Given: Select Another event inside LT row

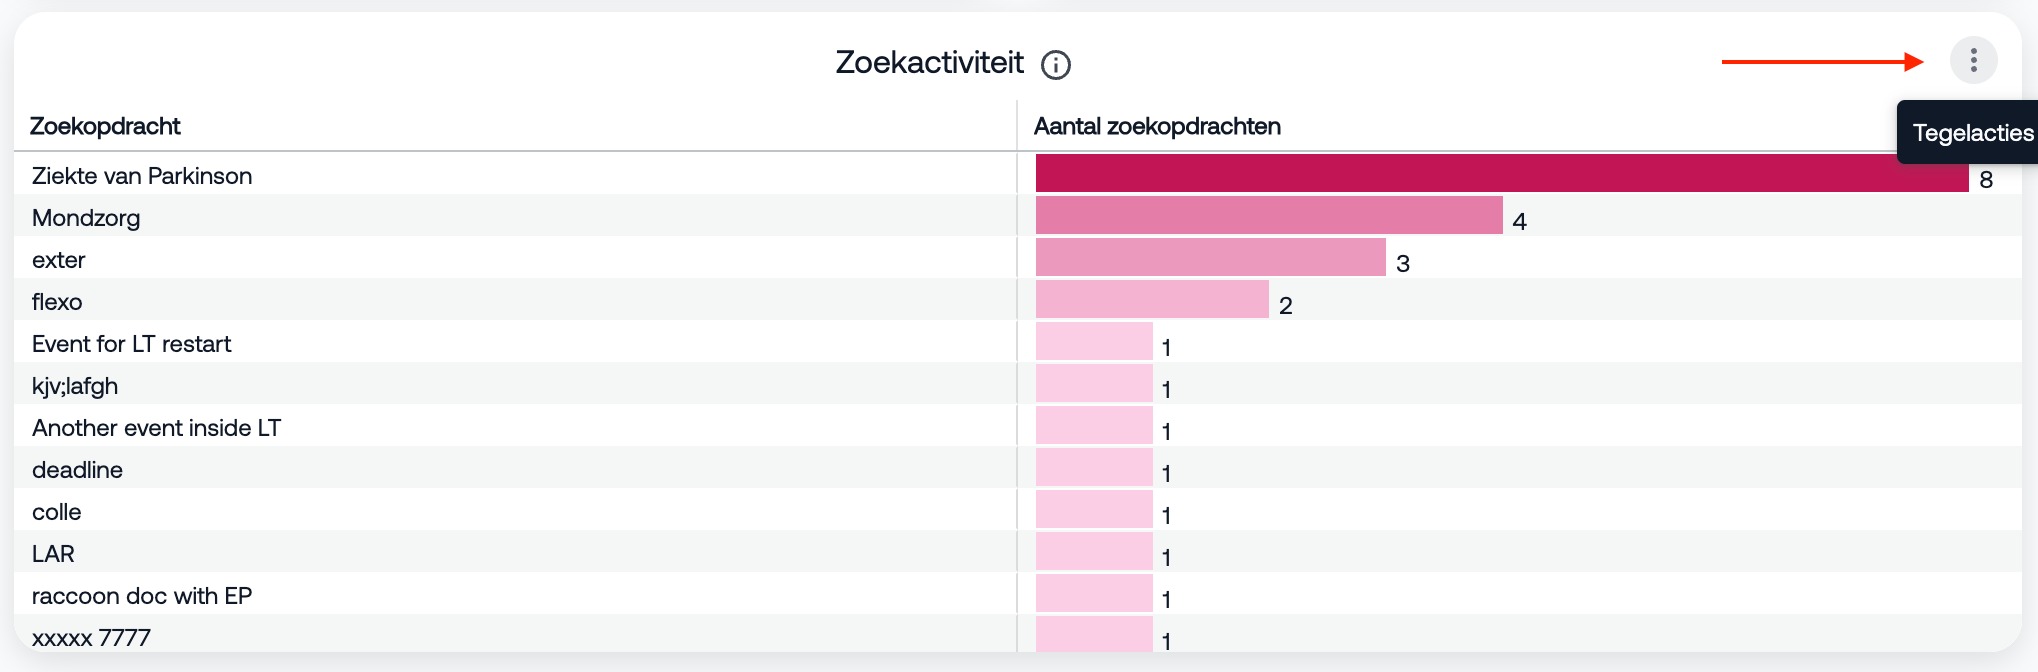Looking at the screenshot, I should click(x=156, y=428).
